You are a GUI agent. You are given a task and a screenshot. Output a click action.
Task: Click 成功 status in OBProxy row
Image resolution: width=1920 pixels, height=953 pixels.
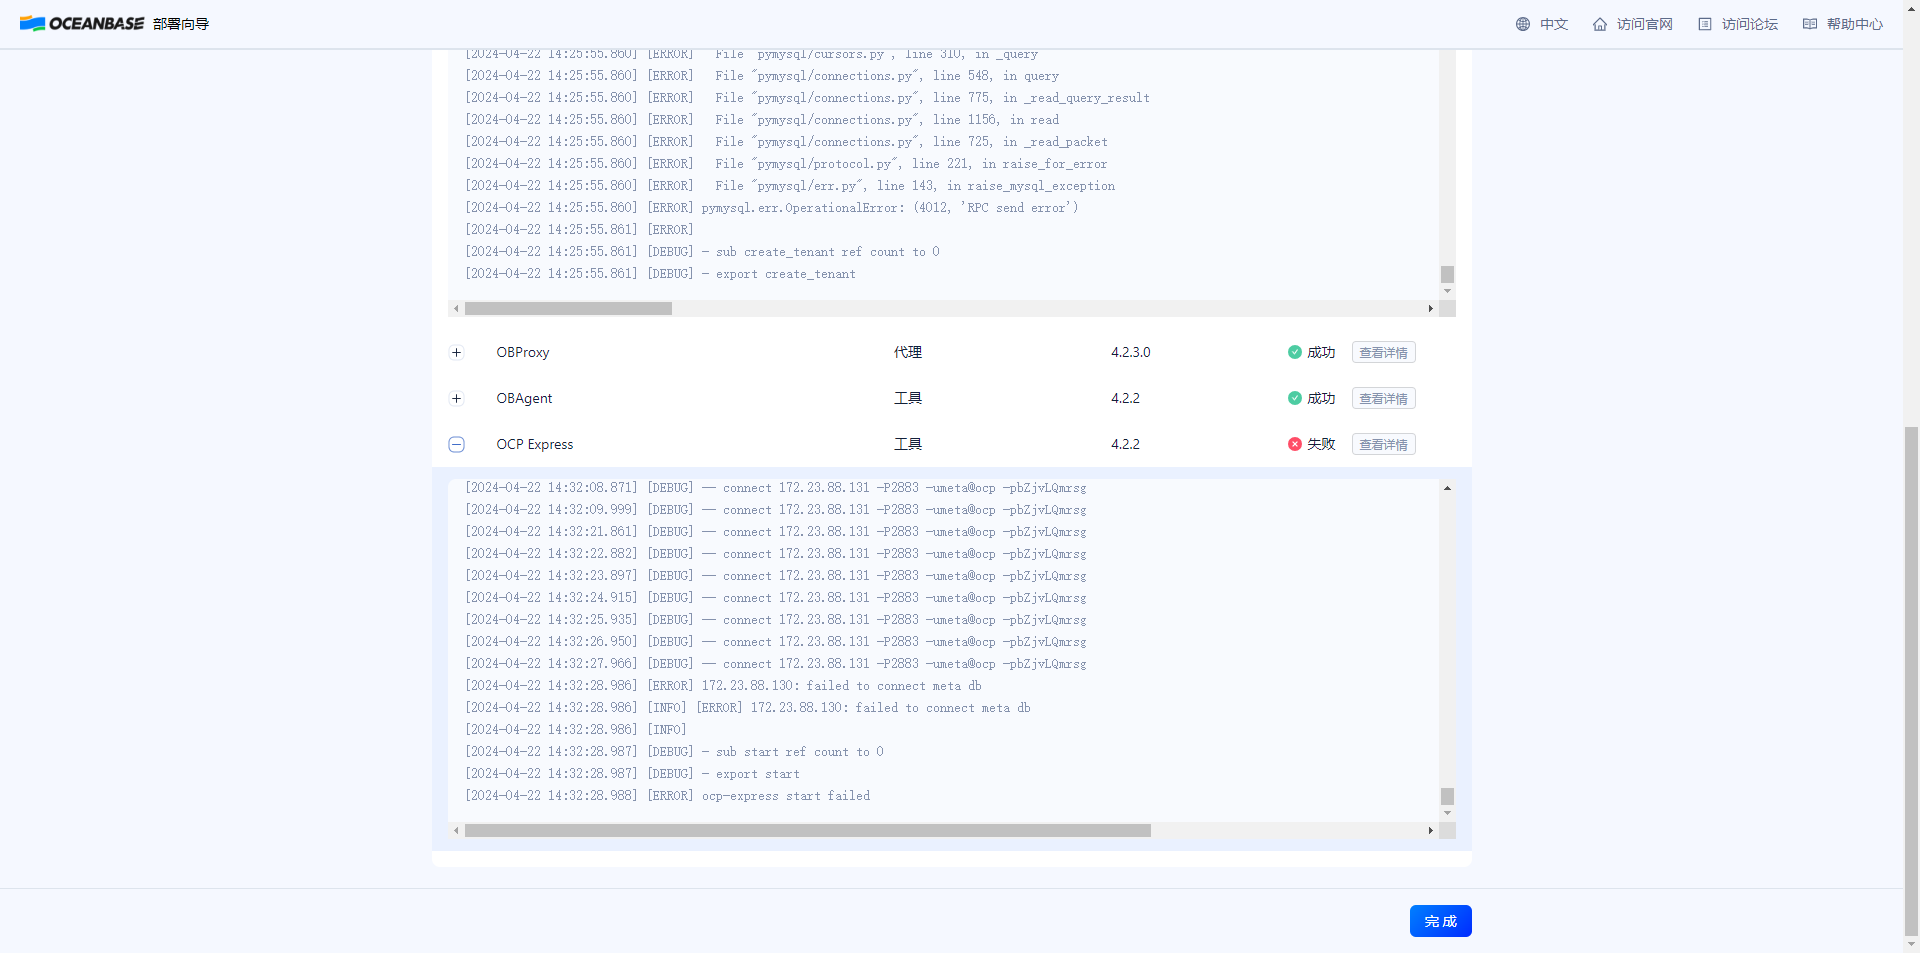point(1321,352)
